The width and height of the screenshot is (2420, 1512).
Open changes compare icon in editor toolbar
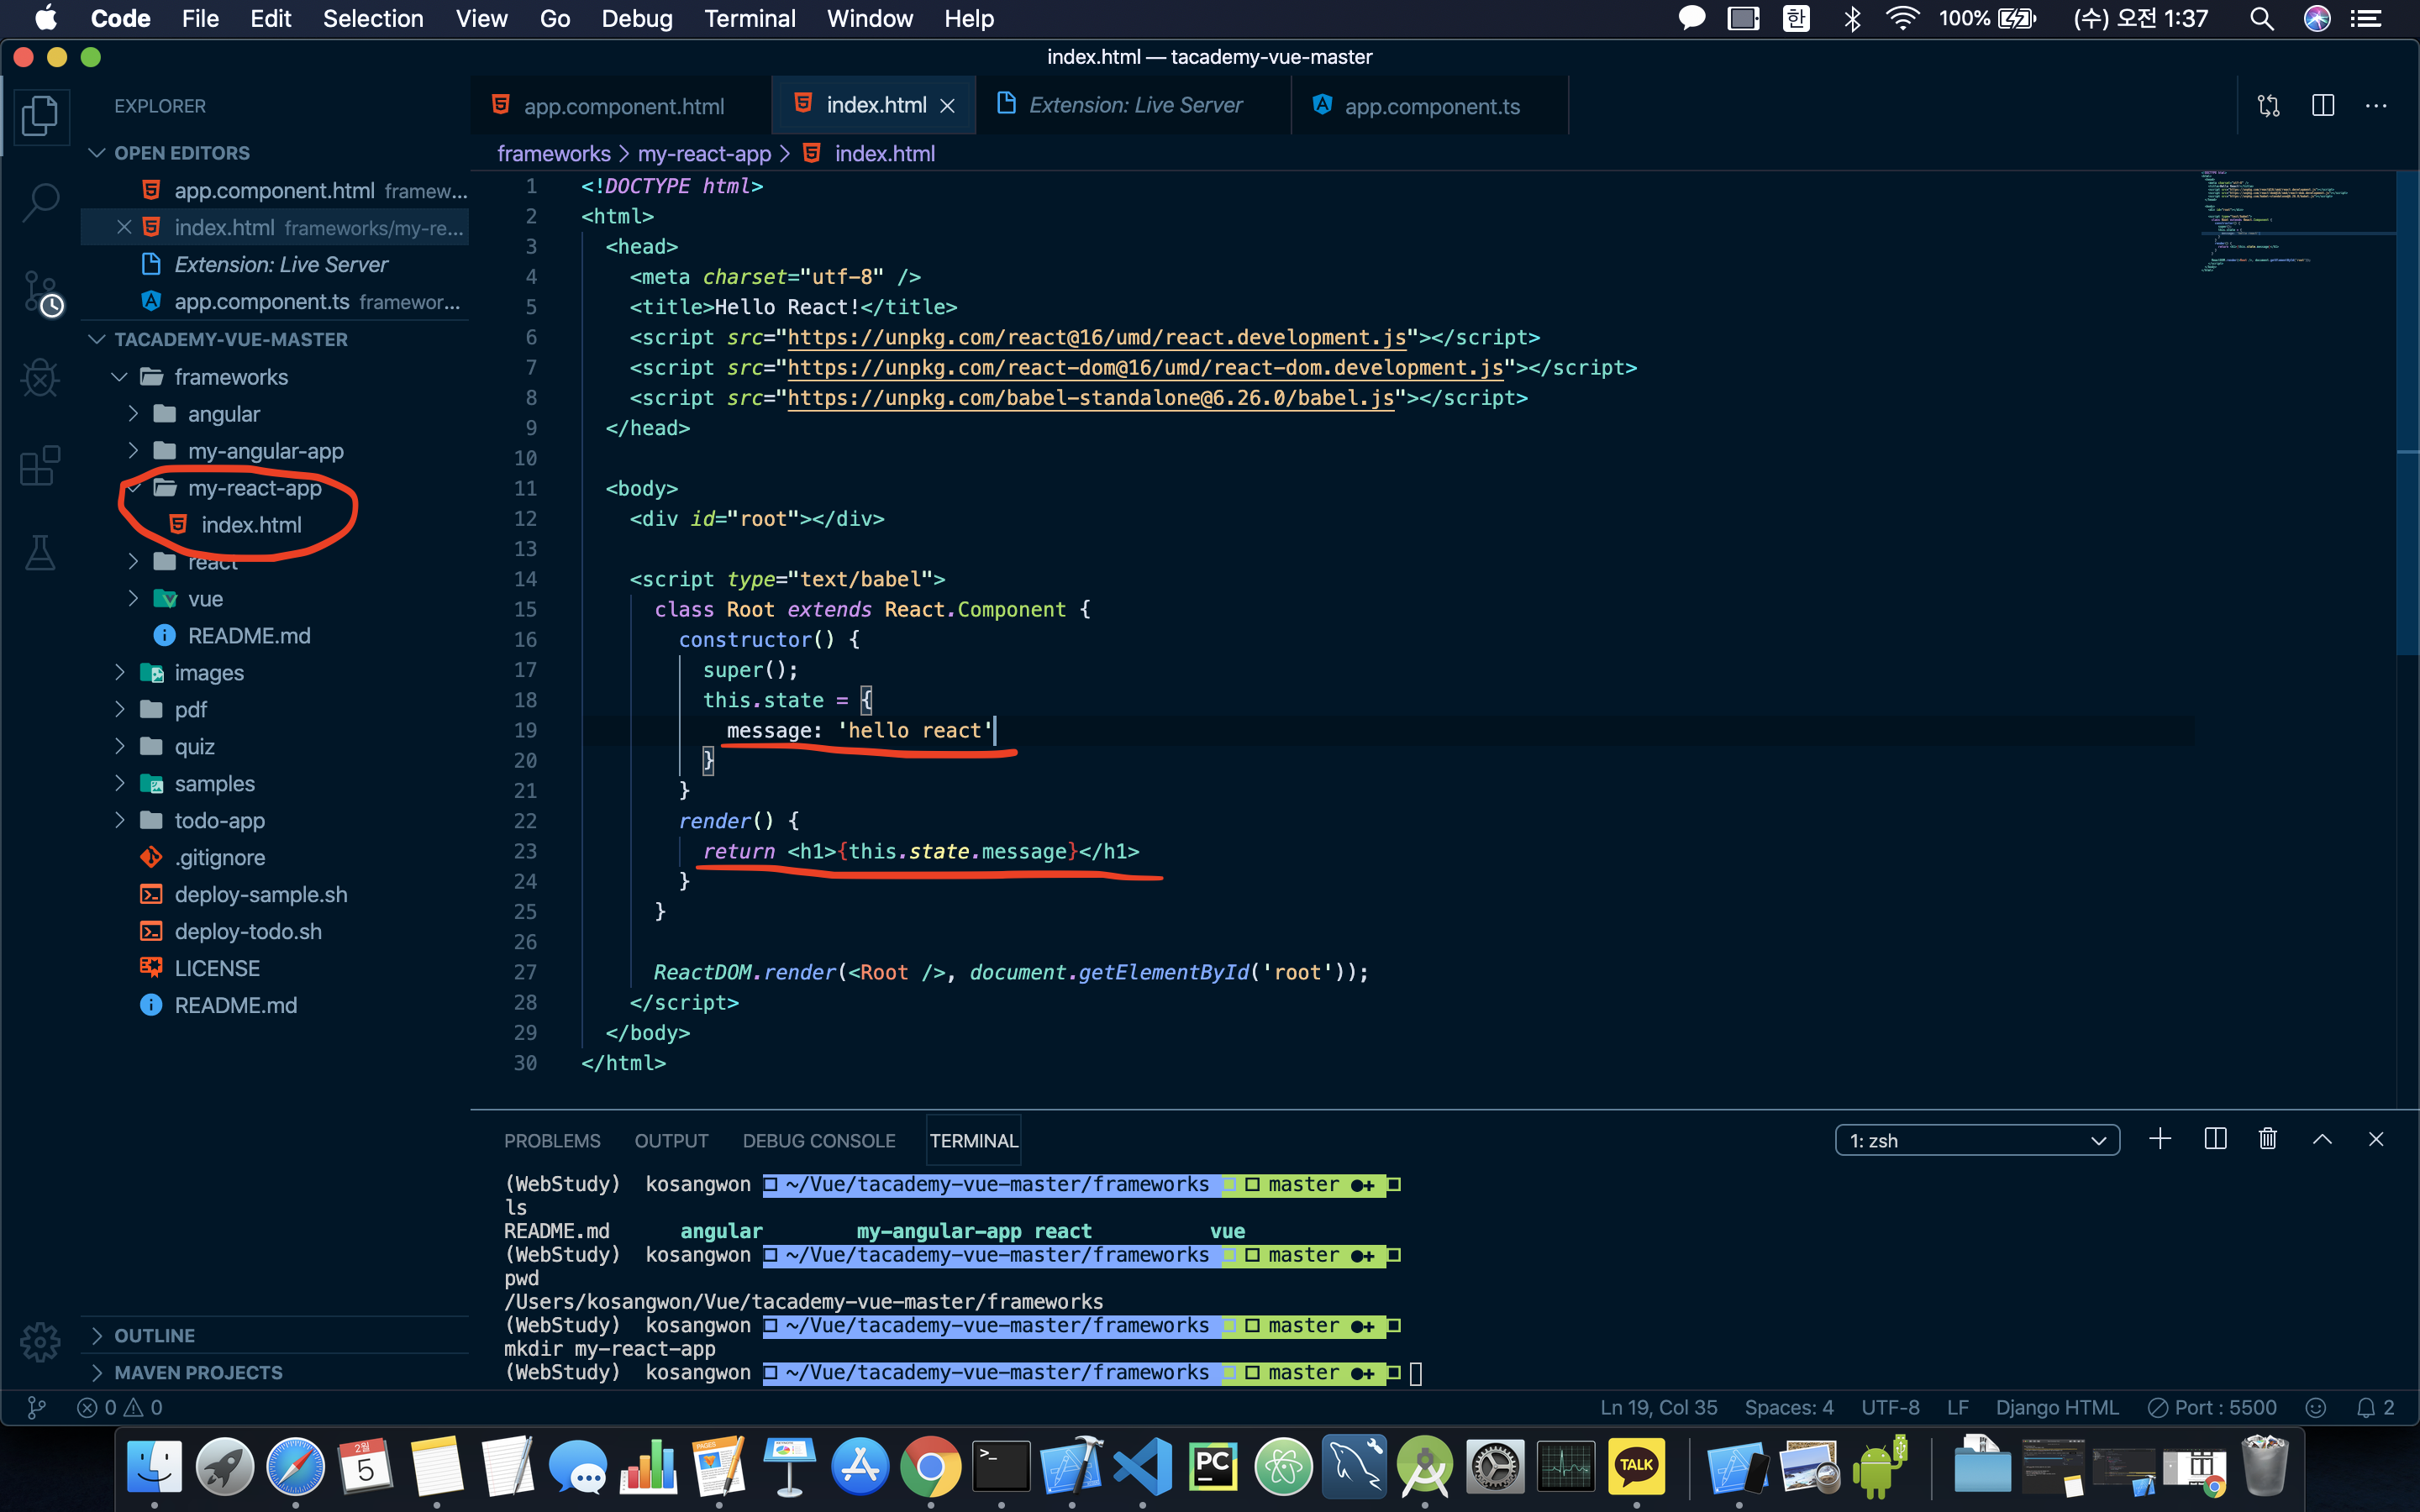(x=2268, y=106)
